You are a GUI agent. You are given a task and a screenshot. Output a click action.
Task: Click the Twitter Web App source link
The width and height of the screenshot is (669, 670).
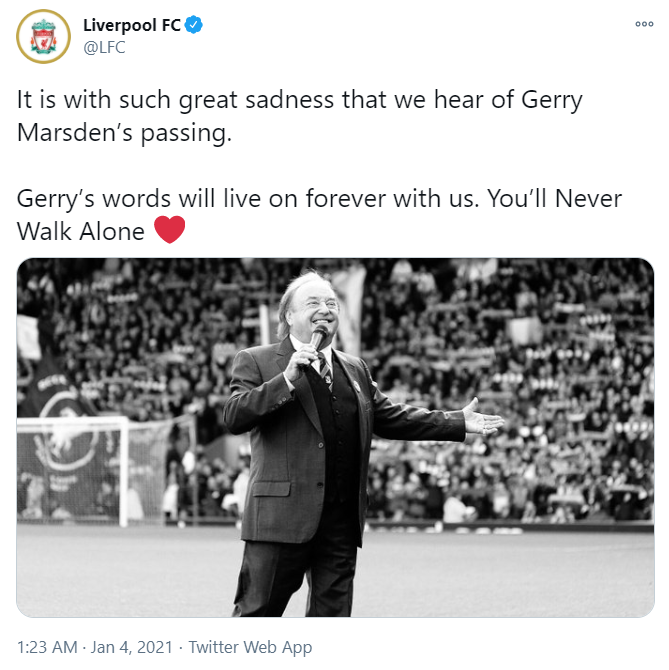tap(250, 647)
